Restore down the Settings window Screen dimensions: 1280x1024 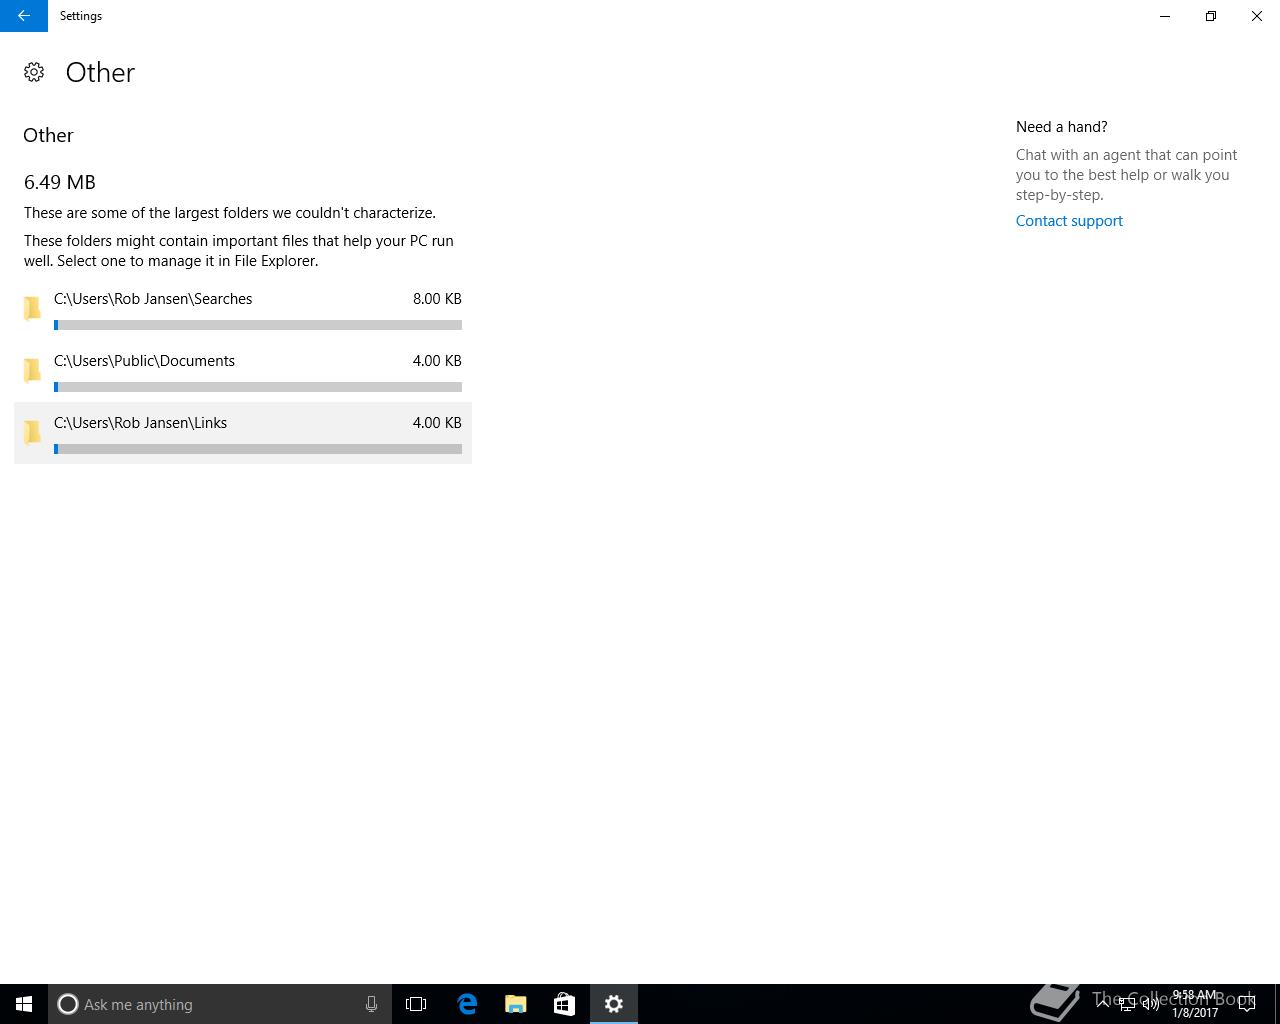coord(1211,16)
